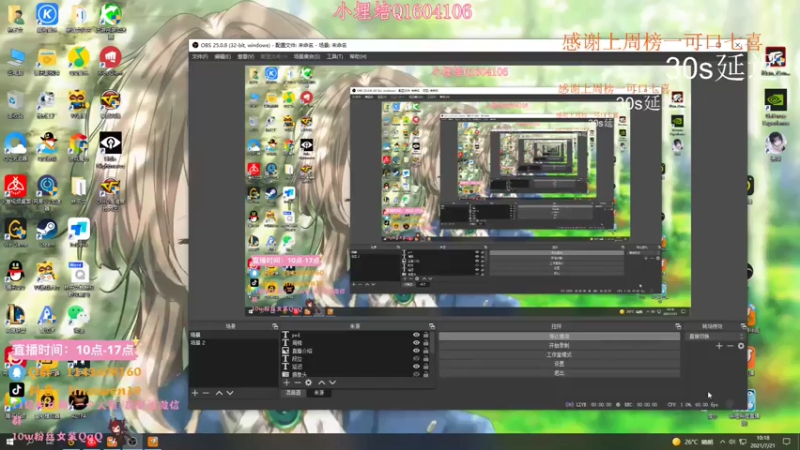The height and width of the screenshot is (450, 800).
Task: Open the 编辑(E) menu
Action: tap(223, 57)
